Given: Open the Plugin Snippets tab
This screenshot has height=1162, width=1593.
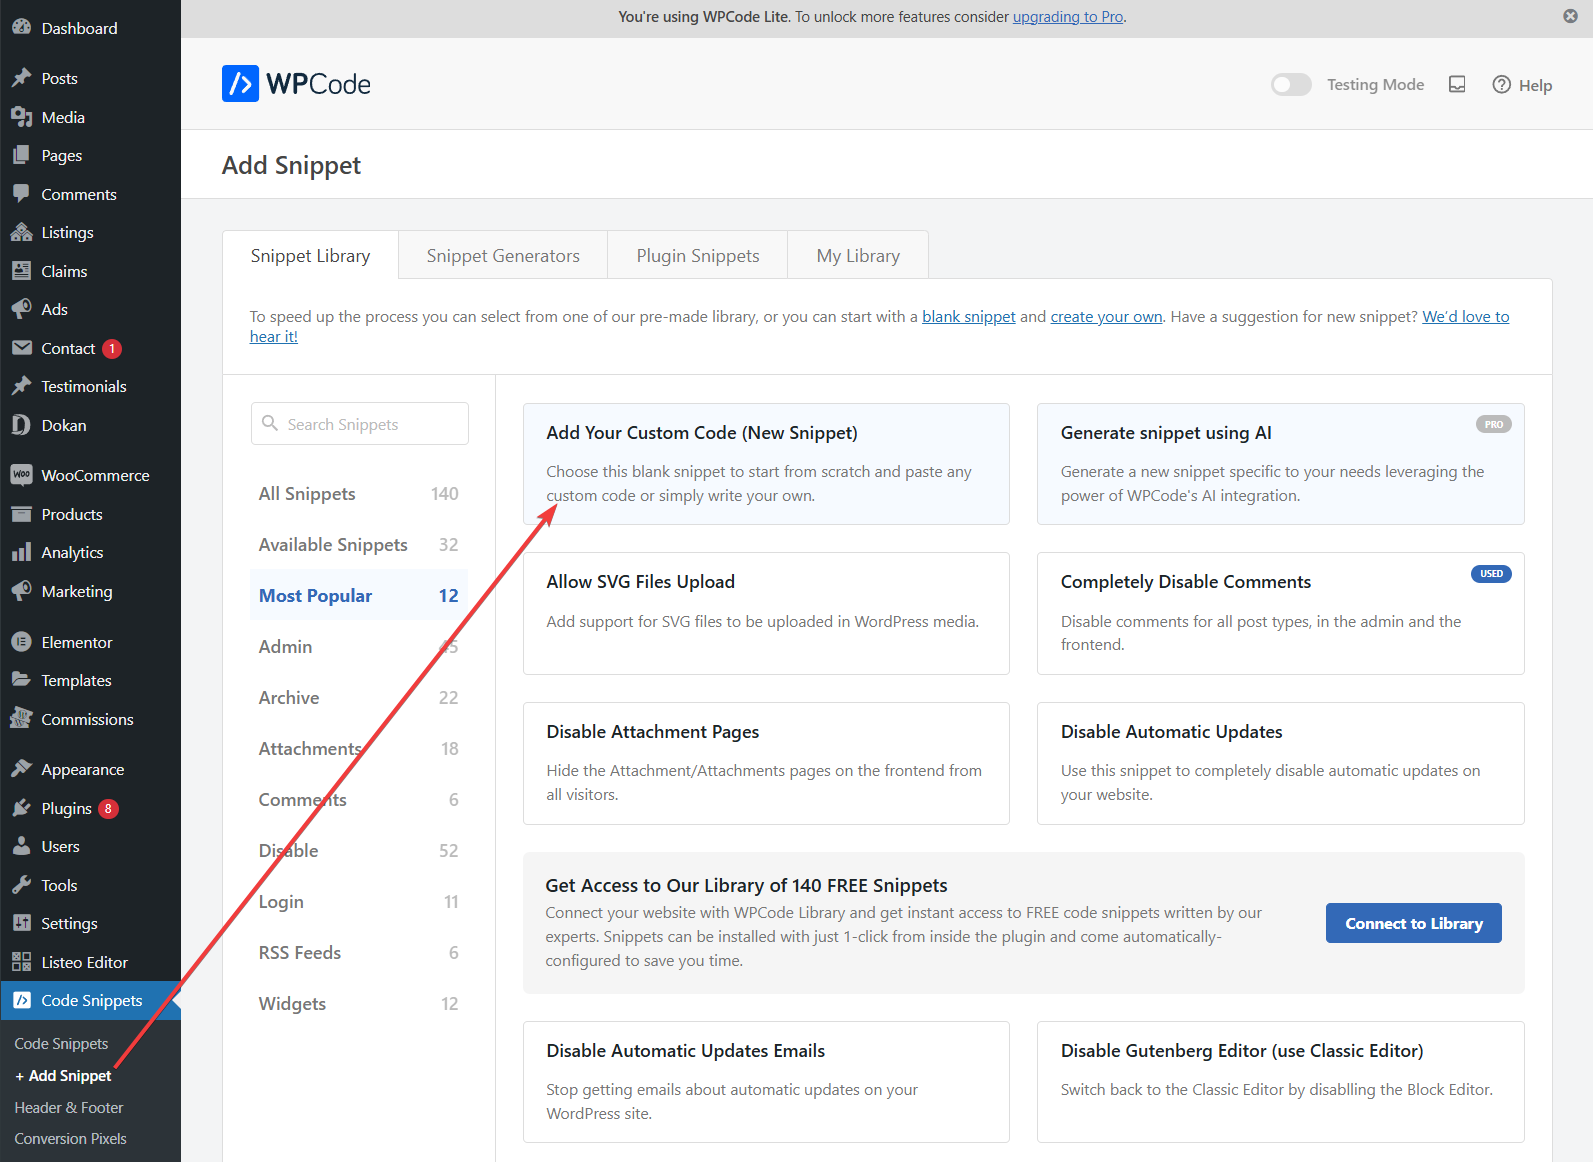Looking at the screenshot, I should coord(698,256).
